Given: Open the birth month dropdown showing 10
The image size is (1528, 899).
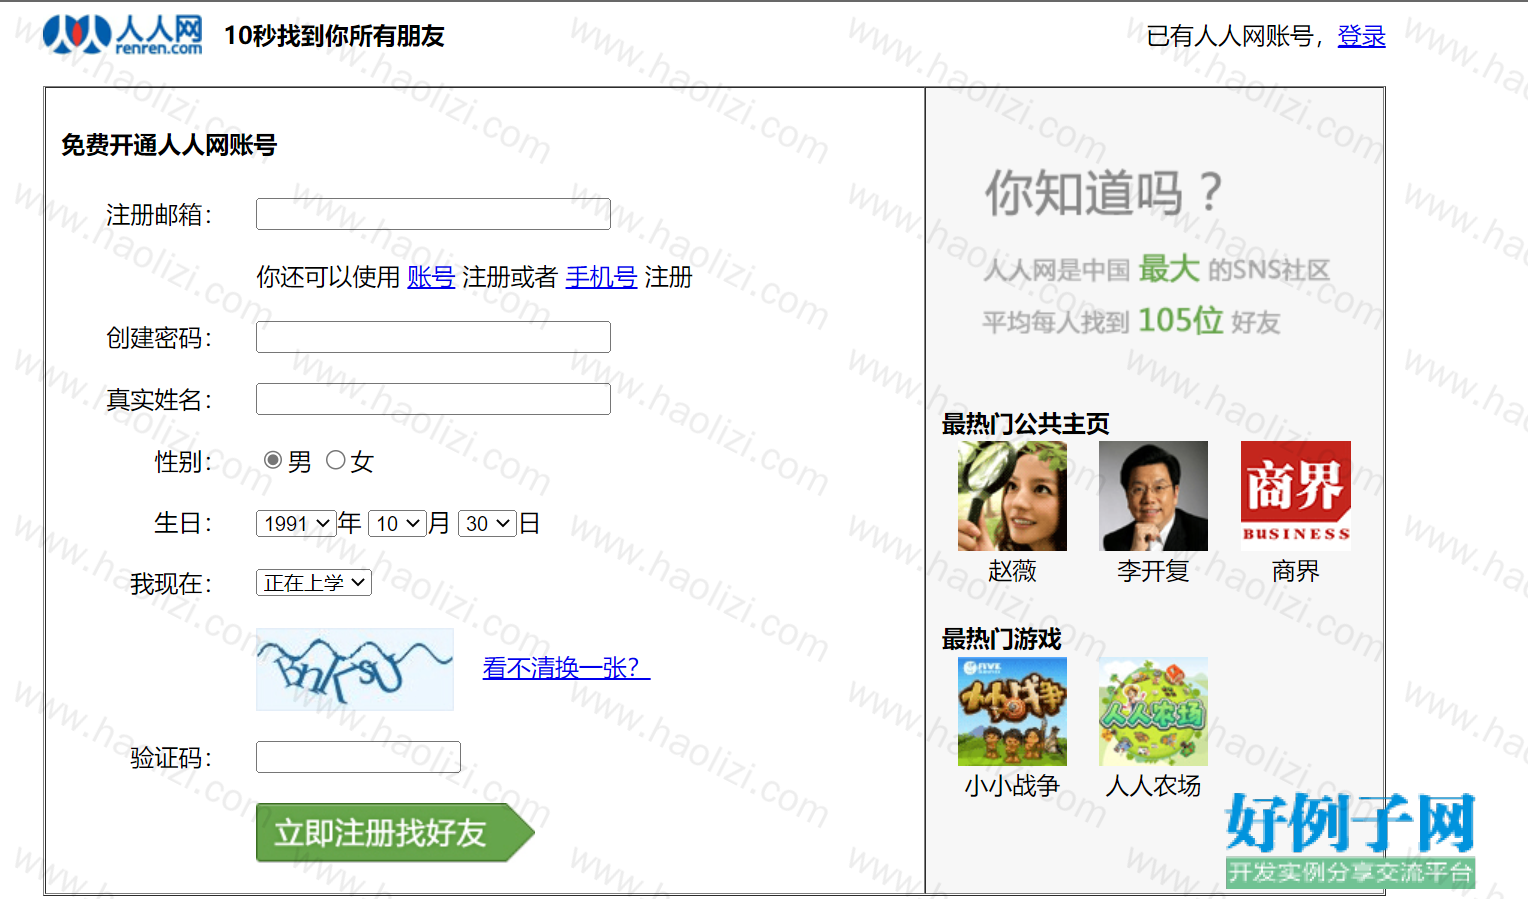Looking at the screenshot, I should 397,523.
